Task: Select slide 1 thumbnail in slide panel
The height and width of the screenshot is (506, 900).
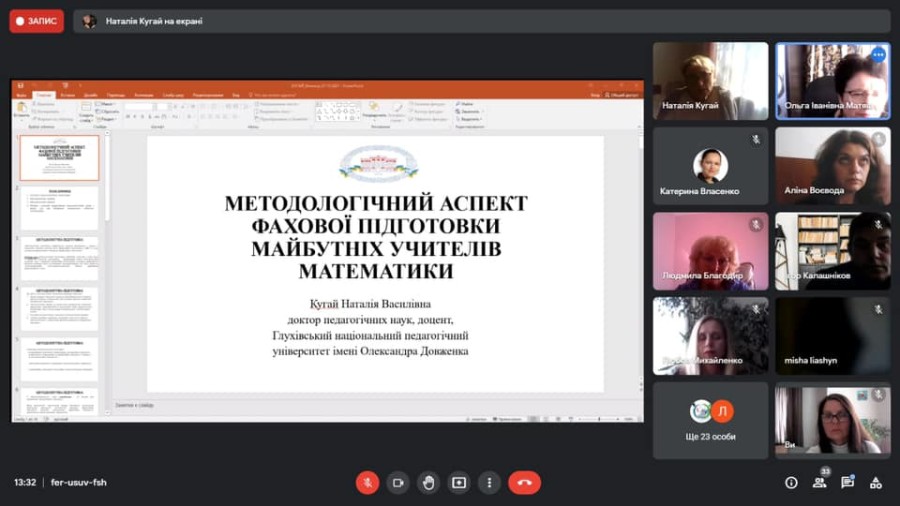Action: point(59,158)
